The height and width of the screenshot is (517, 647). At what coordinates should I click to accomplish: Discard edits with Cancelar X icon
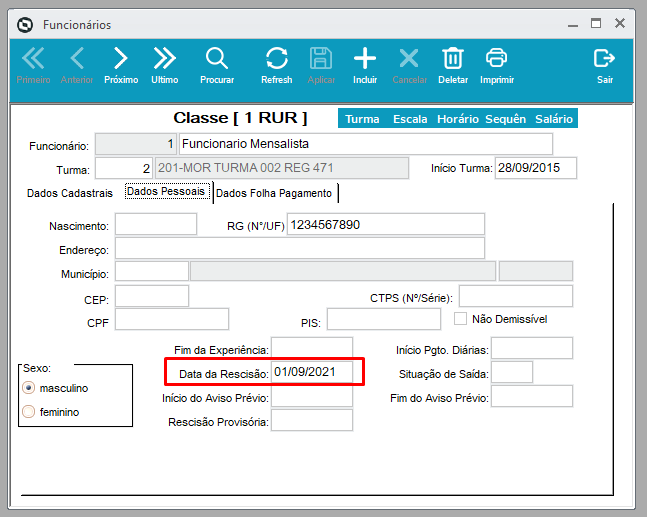pyautogui.click(x=409, y=66)
